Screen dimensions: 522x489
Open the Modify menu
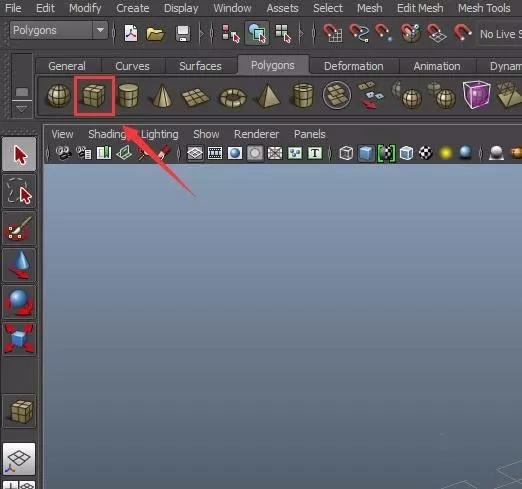pyautogui.click(x=85, y=8)
